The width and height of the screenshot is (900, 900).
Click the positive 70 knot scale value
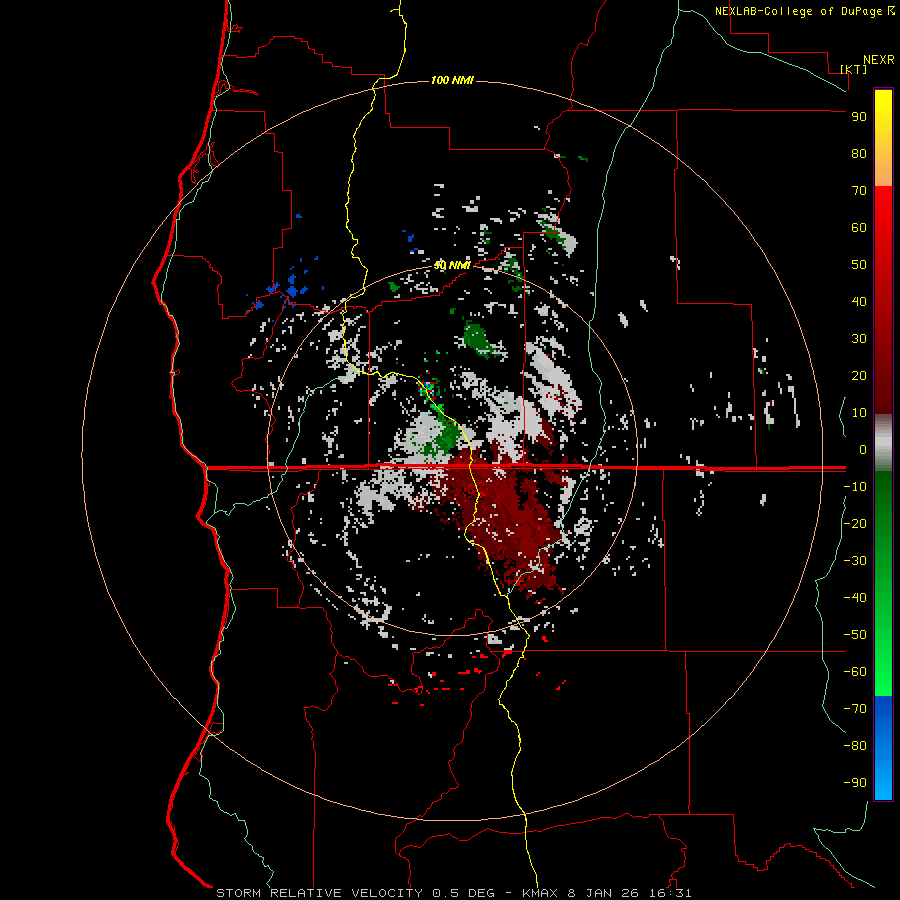tap(859, 191)
